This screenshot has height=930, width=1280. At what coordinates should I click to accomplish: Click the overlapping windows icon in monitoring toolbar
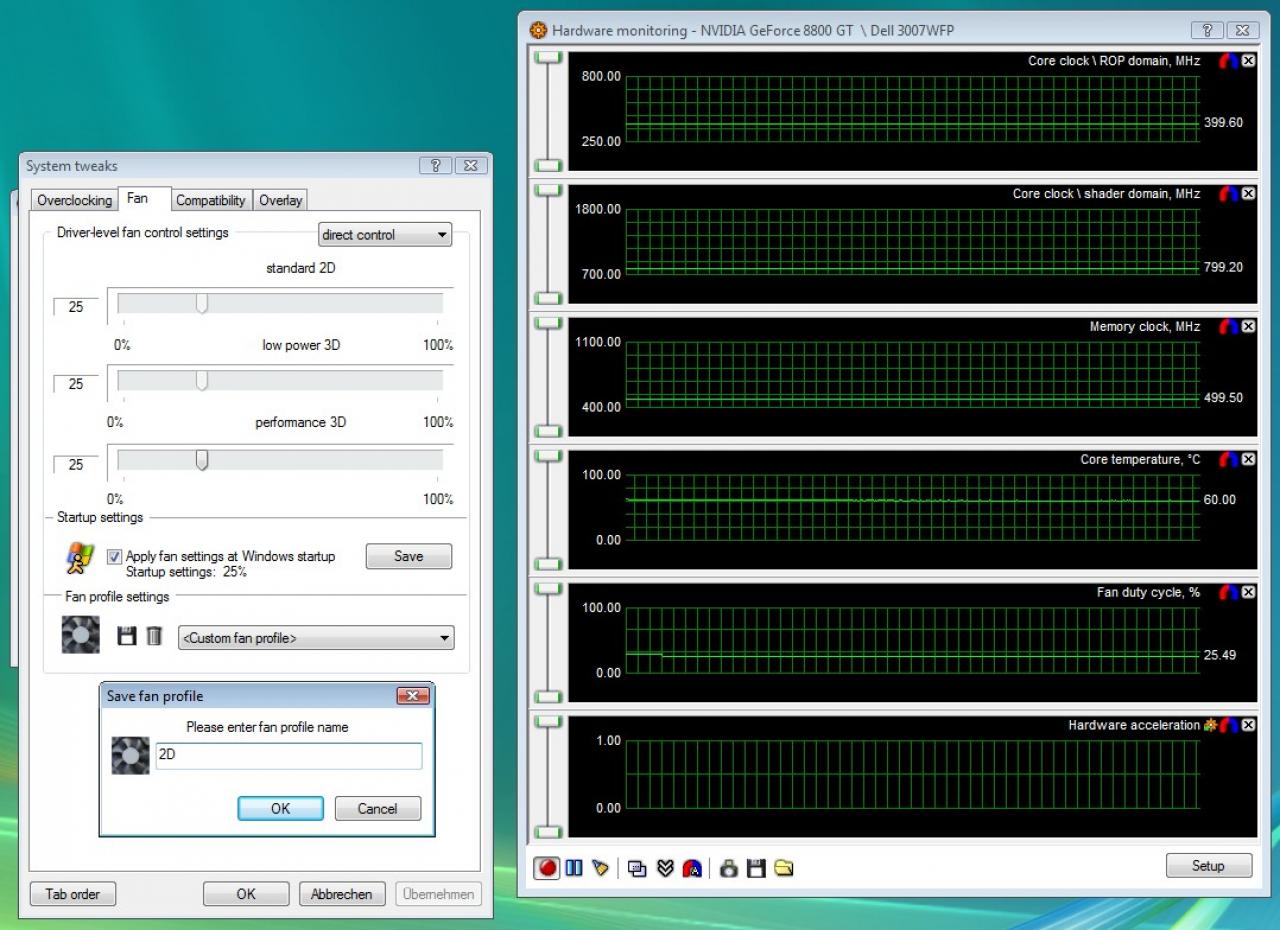pyautogui.click(x=637, y=868)
